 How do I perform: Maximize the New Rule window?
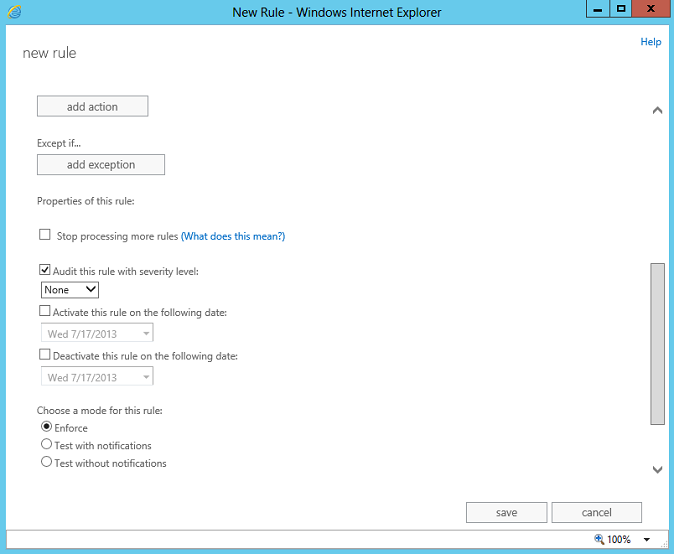[x=621, y=9]
